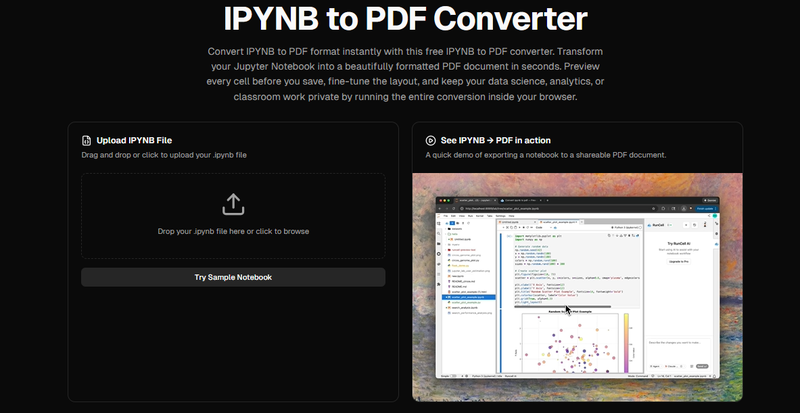Try the Sample Notebook button
800x413 pixels.
[233, 277]
